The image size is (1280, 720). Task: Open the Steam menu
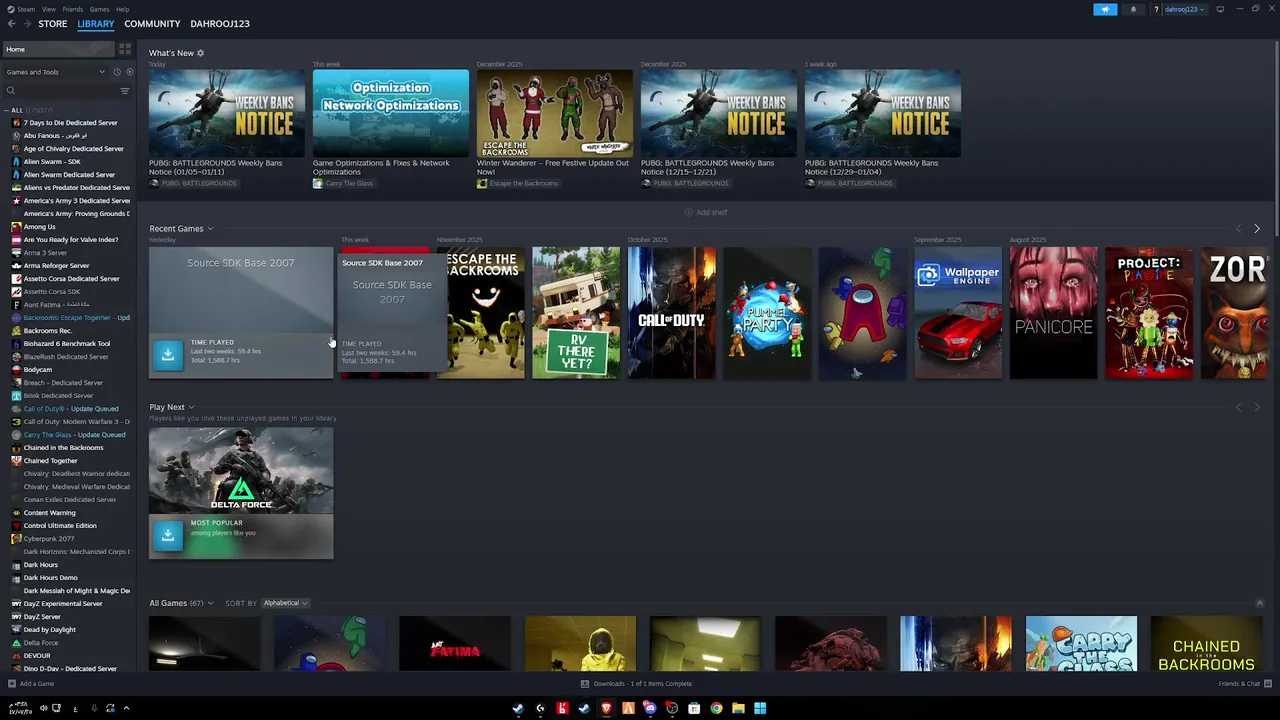(x=27, y=9)
